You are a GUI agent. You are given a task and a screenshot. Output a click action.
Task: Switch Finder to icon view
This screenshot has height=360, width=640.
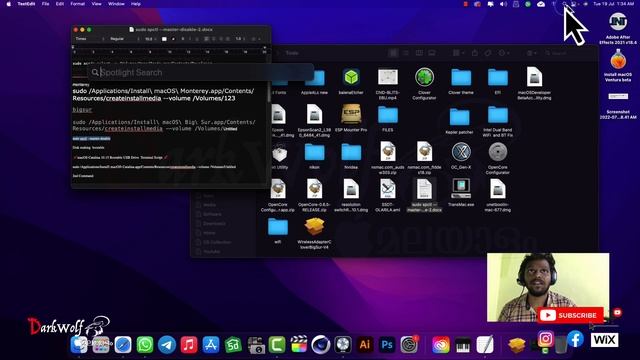(393, 53)
